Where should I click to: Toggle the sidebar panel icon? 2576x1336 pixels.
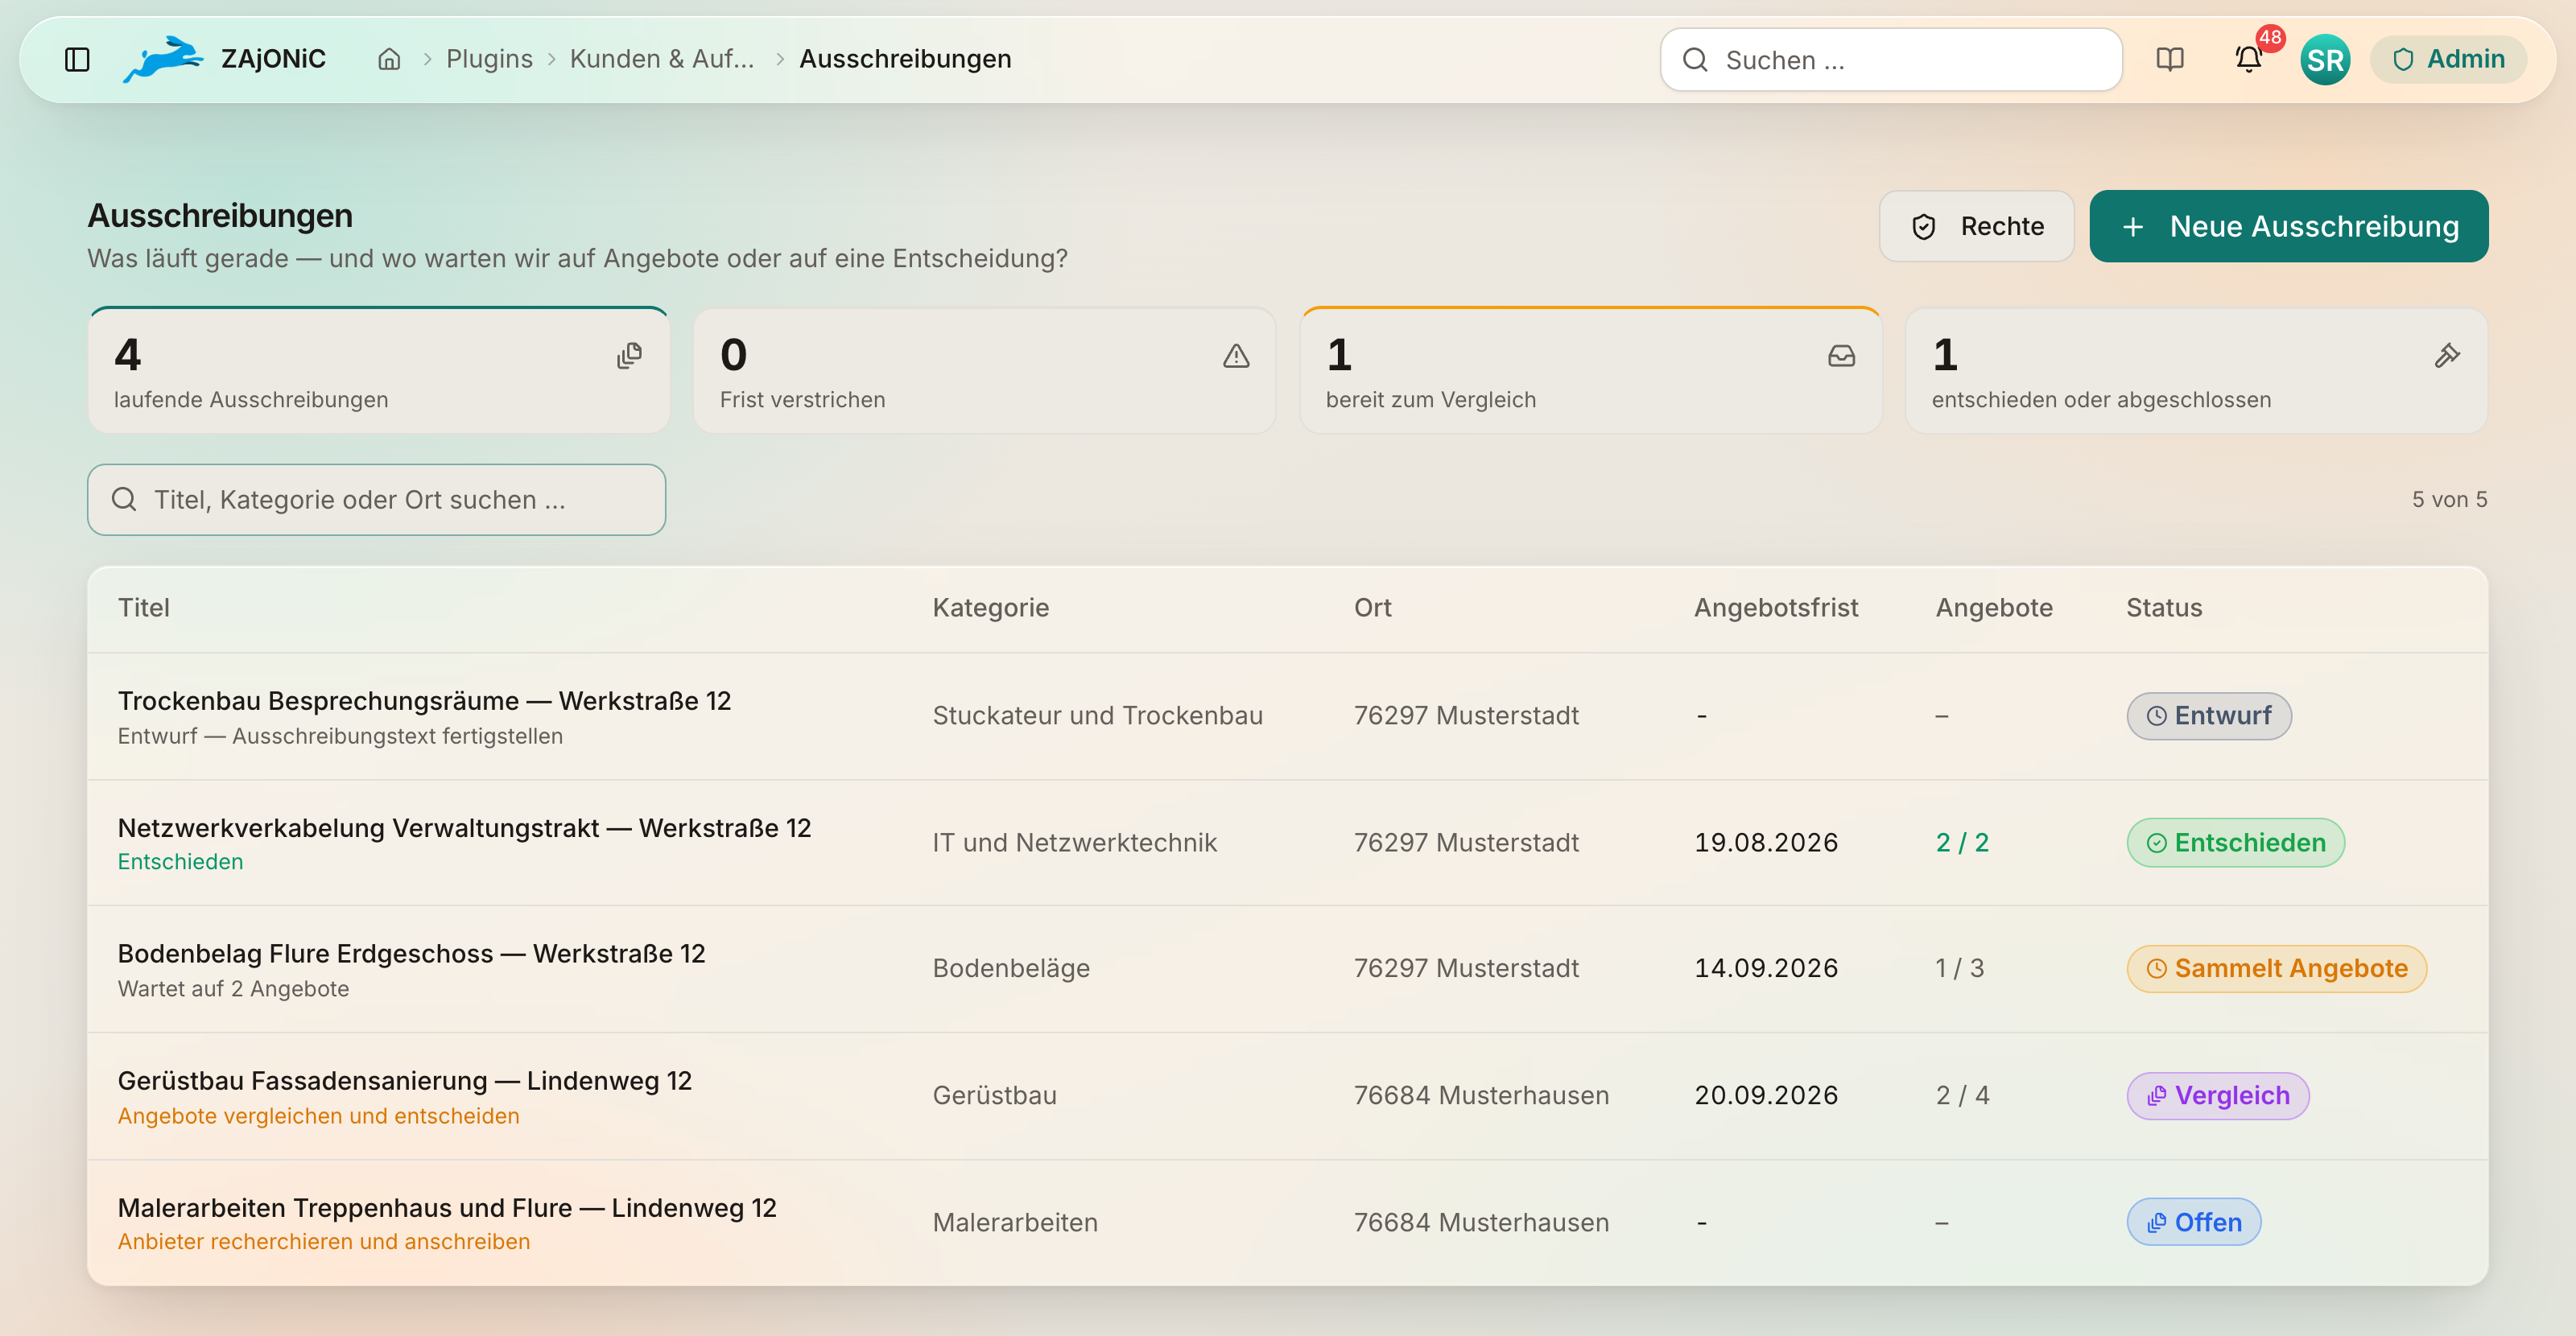tap(77, 60)
